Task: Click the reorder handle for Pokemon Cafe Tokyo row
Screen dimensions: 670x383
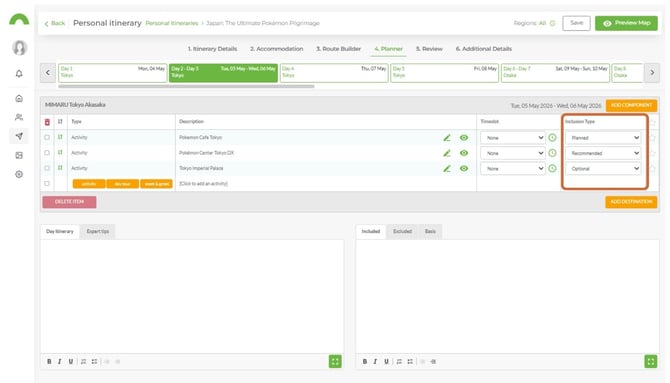Action: click(x=60, y=137)
